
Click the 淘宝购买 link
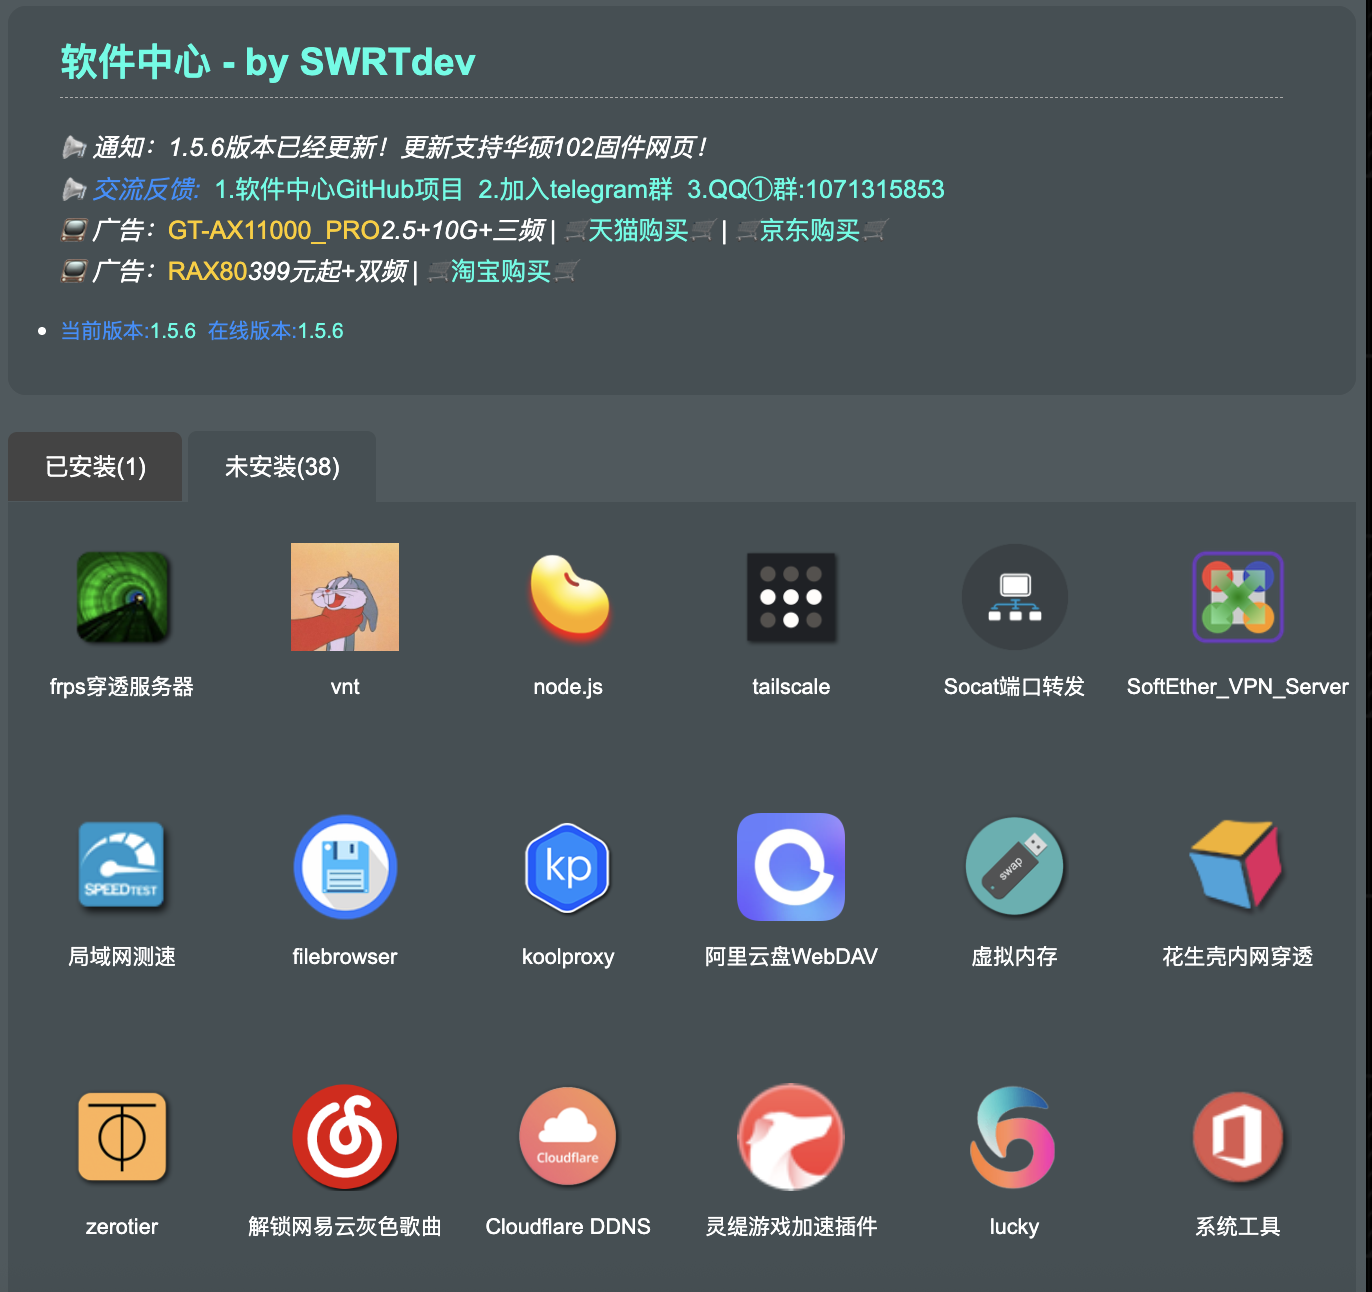[501, 271]
